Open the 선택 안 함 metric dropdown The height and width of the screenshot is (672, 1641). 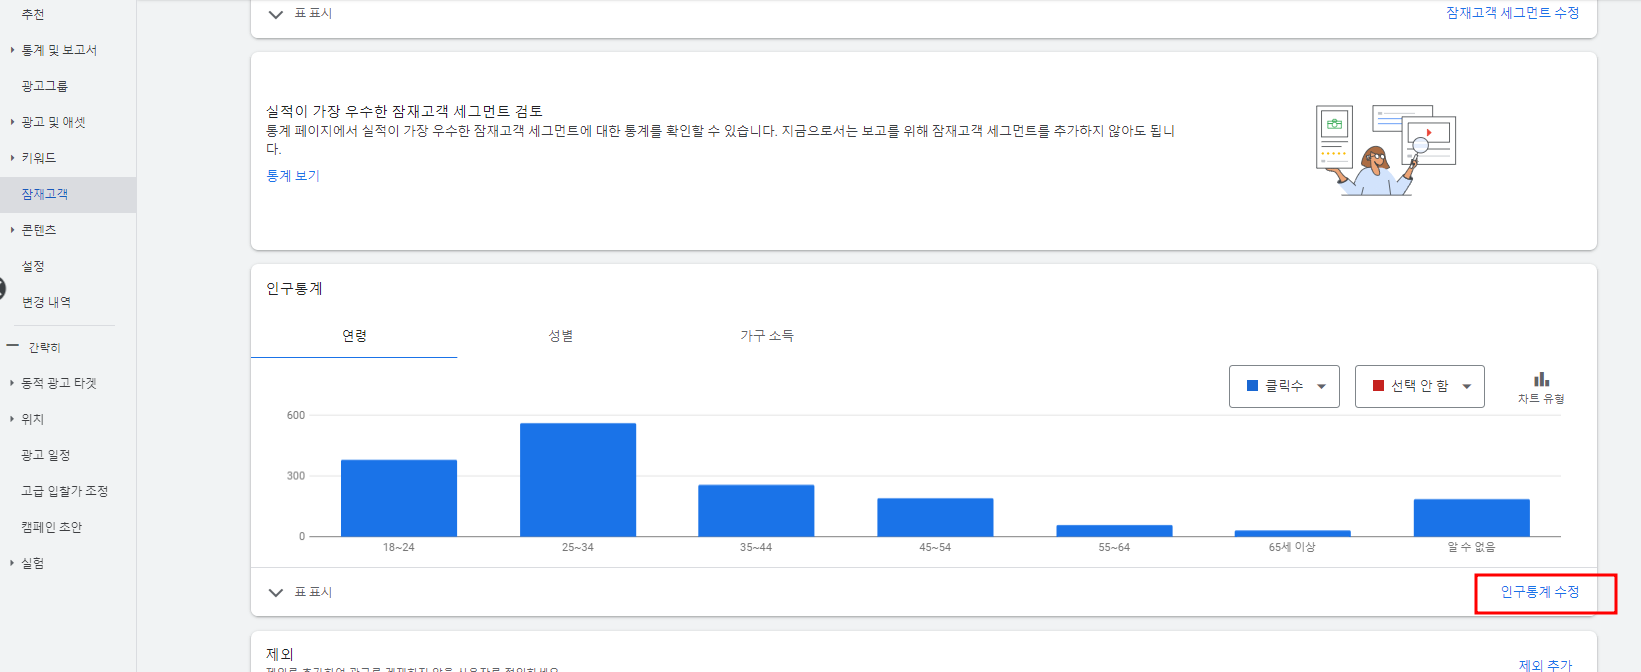click(x=1420, y=386)
